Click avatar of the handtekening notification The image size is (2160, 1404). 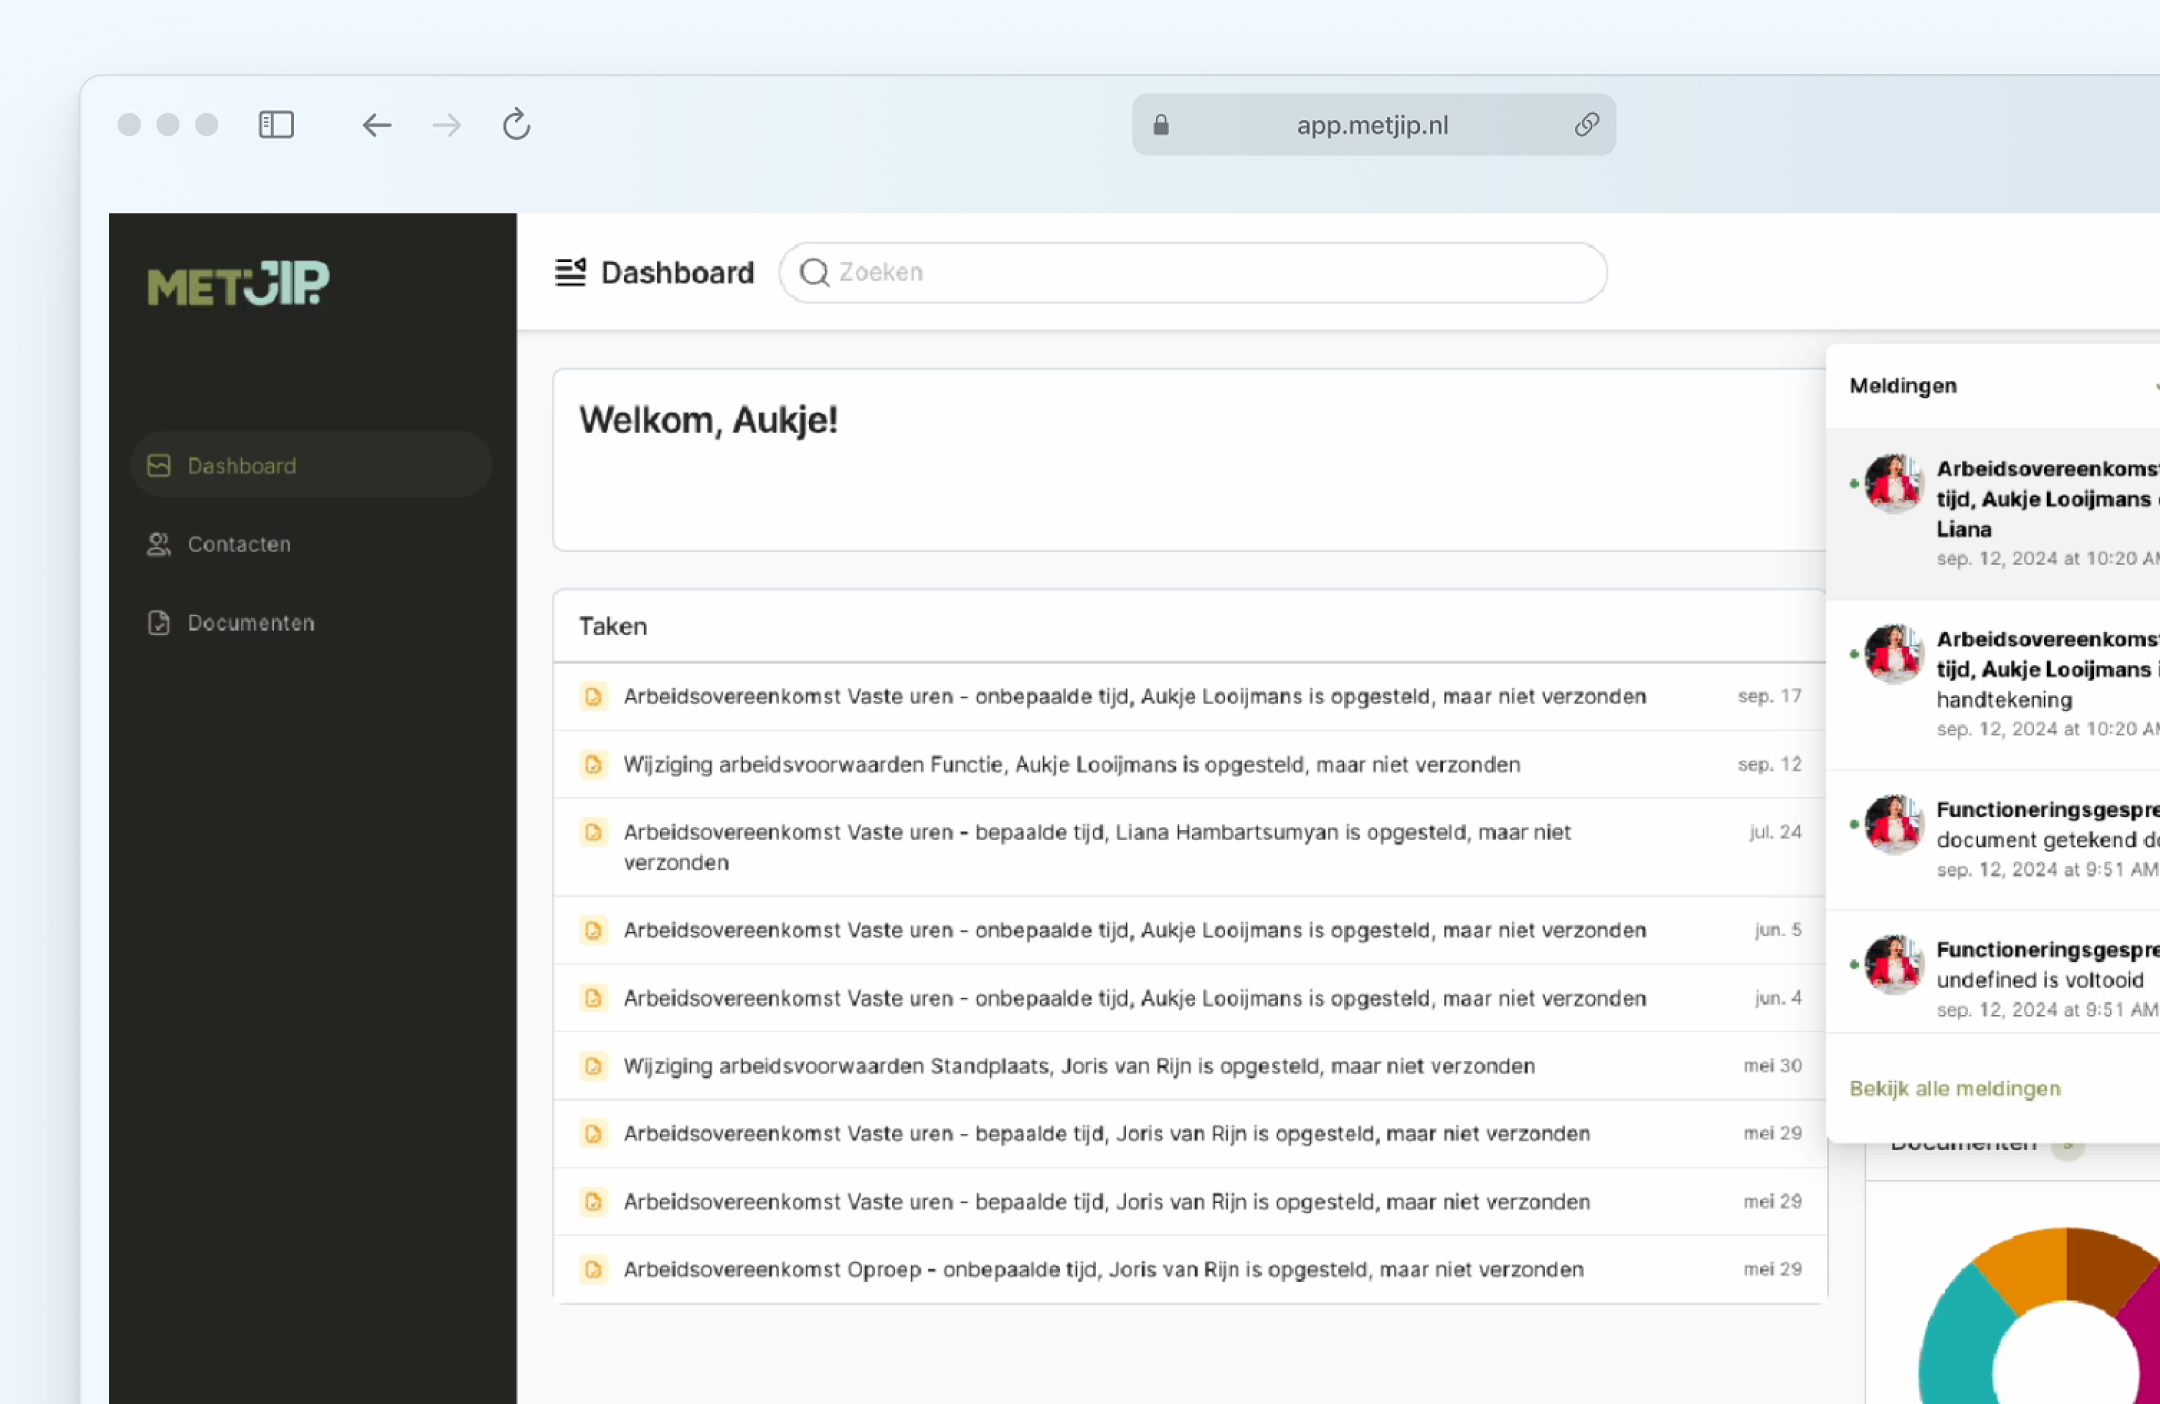pos(1893,654)
